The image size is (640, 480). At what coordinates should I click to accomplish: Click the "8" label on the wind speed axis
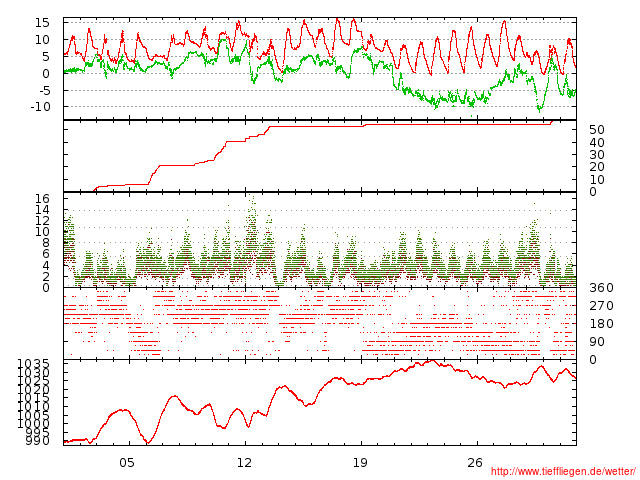[46, 243]
